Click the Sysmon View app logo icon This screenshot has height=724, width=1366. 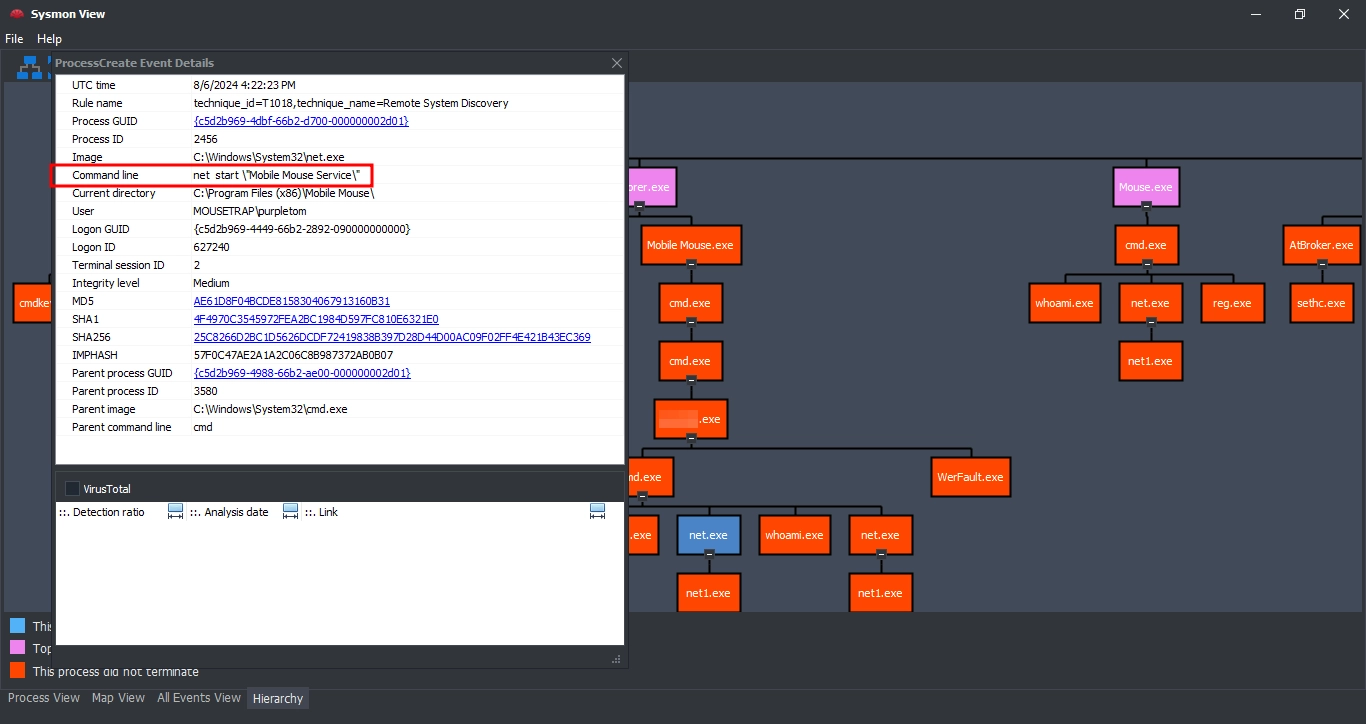click(x=16, y=14)
